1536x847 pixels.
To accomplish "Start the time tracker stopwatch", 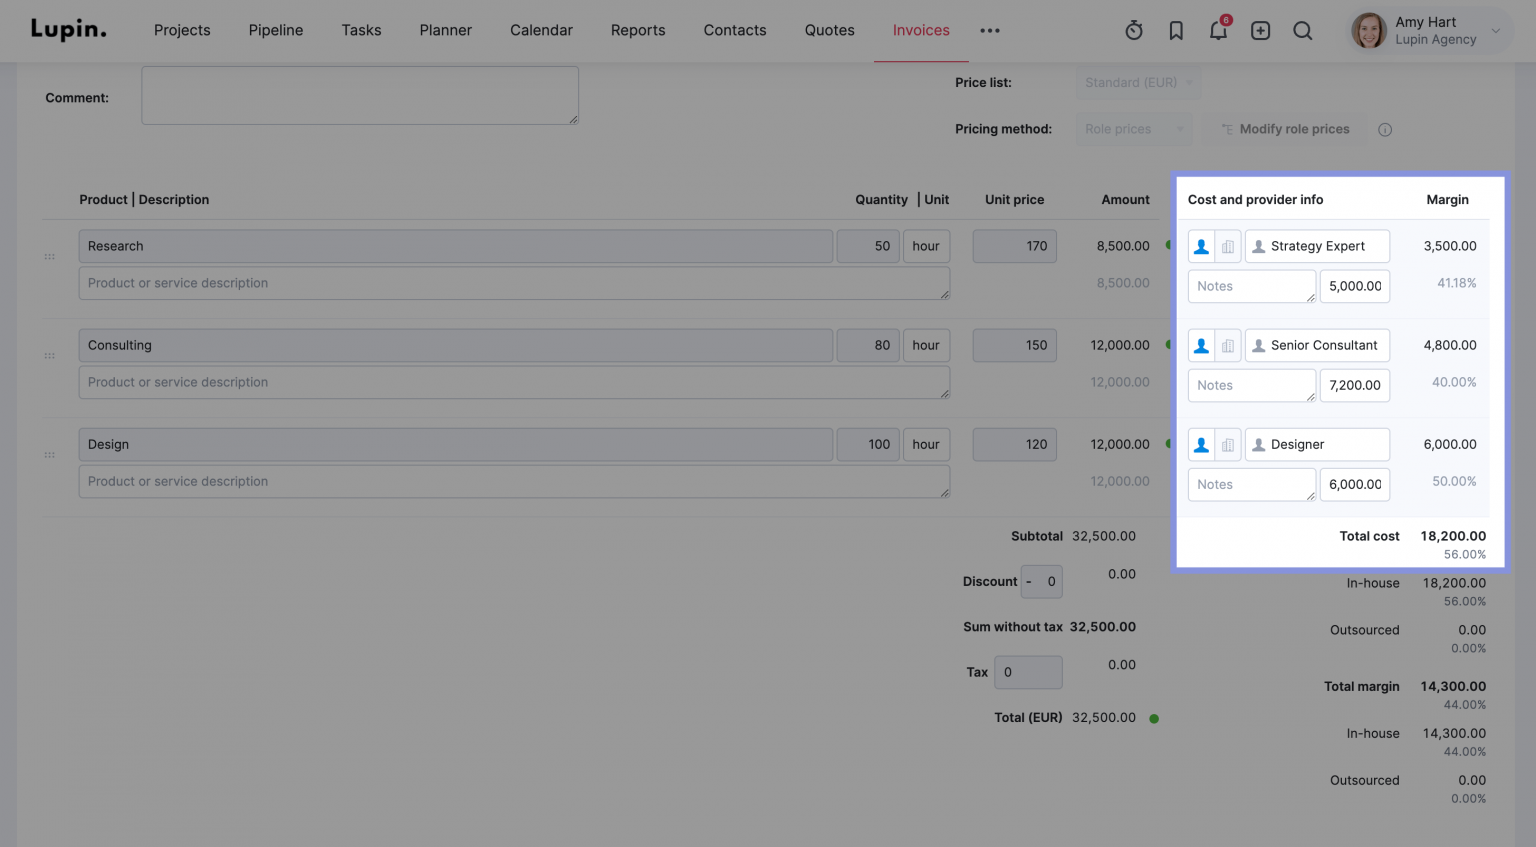I will point(1133,30).
